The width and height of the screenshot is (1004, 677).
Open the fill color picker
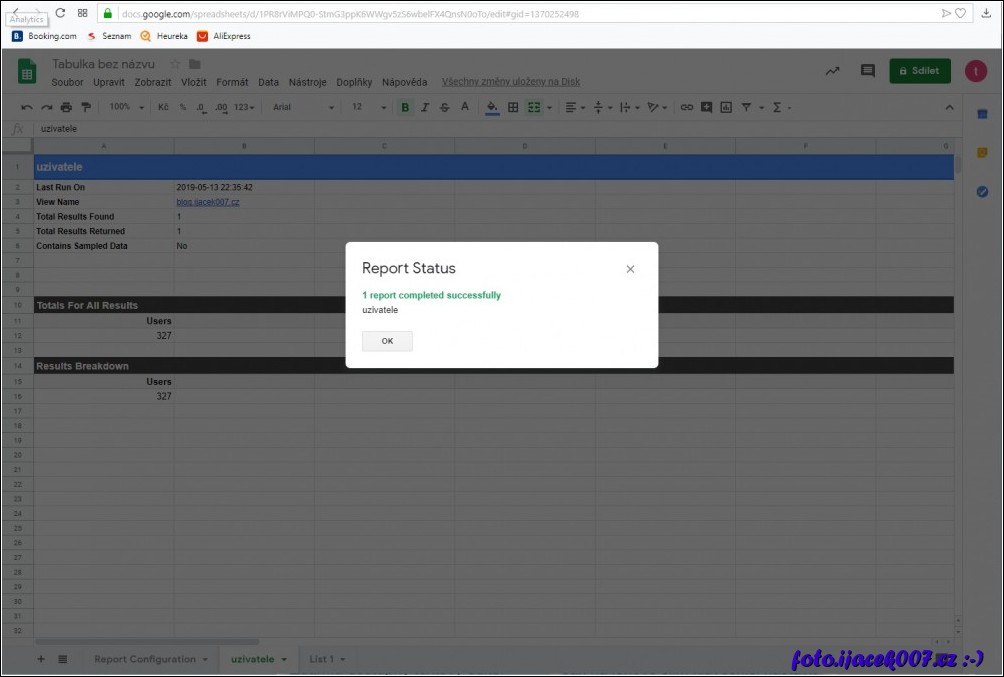click(x=492, y=107)
